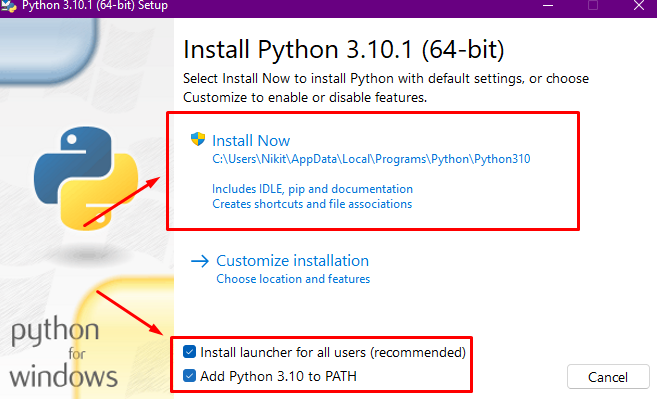657x399 pixels.
Task: Click the large Python snake logo
Action: click(x=86, y=178)
